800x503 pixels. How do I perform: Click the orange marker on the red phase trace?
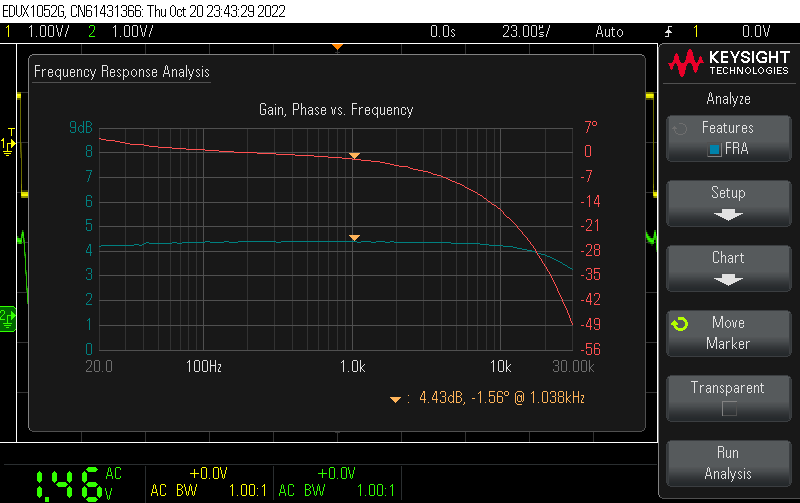point(354,156)
